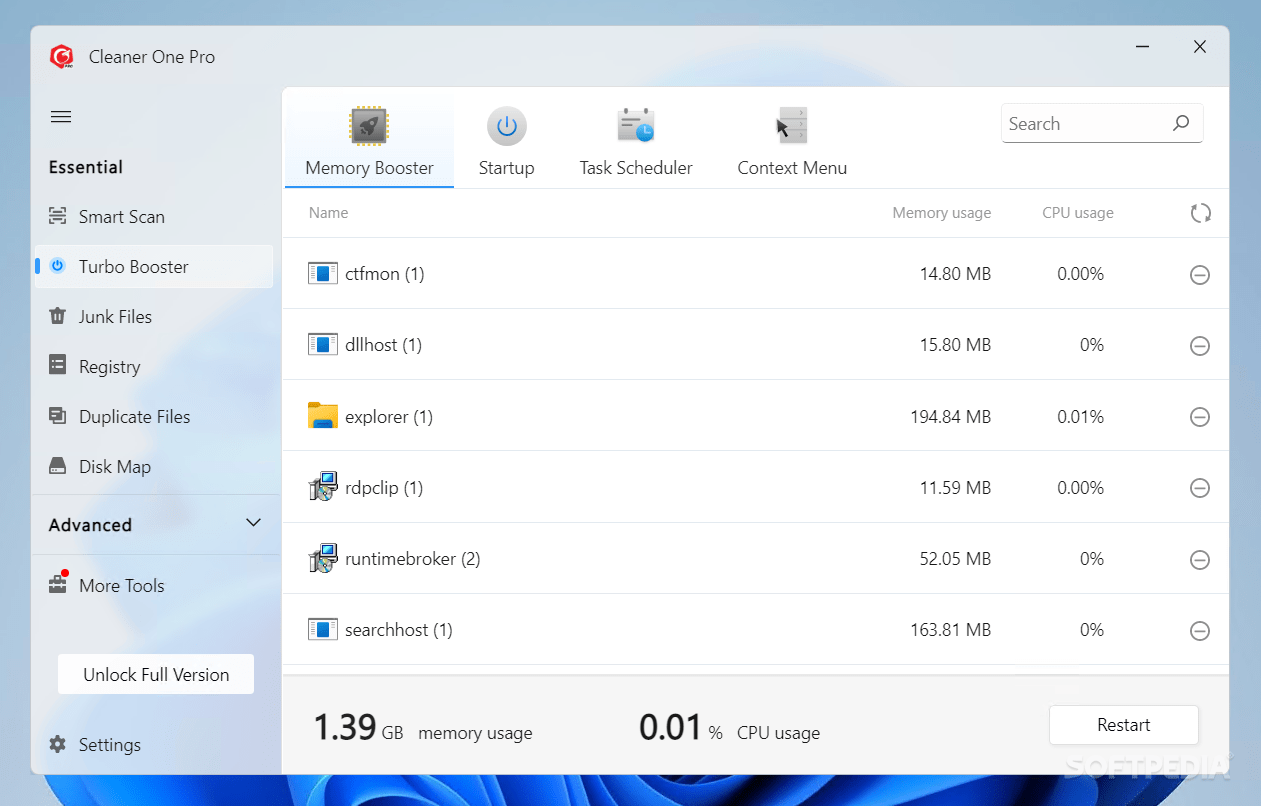Image resolution: width=1261 pixels, height=806 pixels.
Task: Click the Cleaner One Pro logo icon
Action: pyautogui.click(x=62, y=57)
